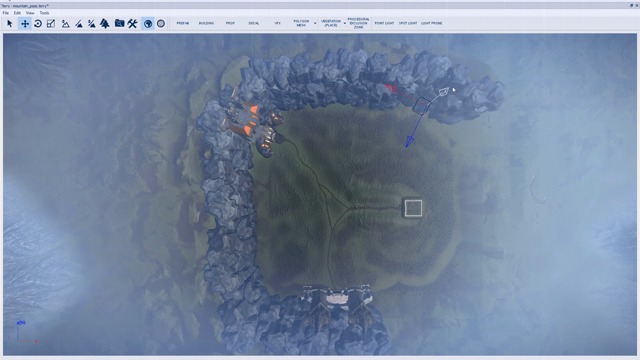Click the Procedural Exclusion Zone button

tap(358, 23)
